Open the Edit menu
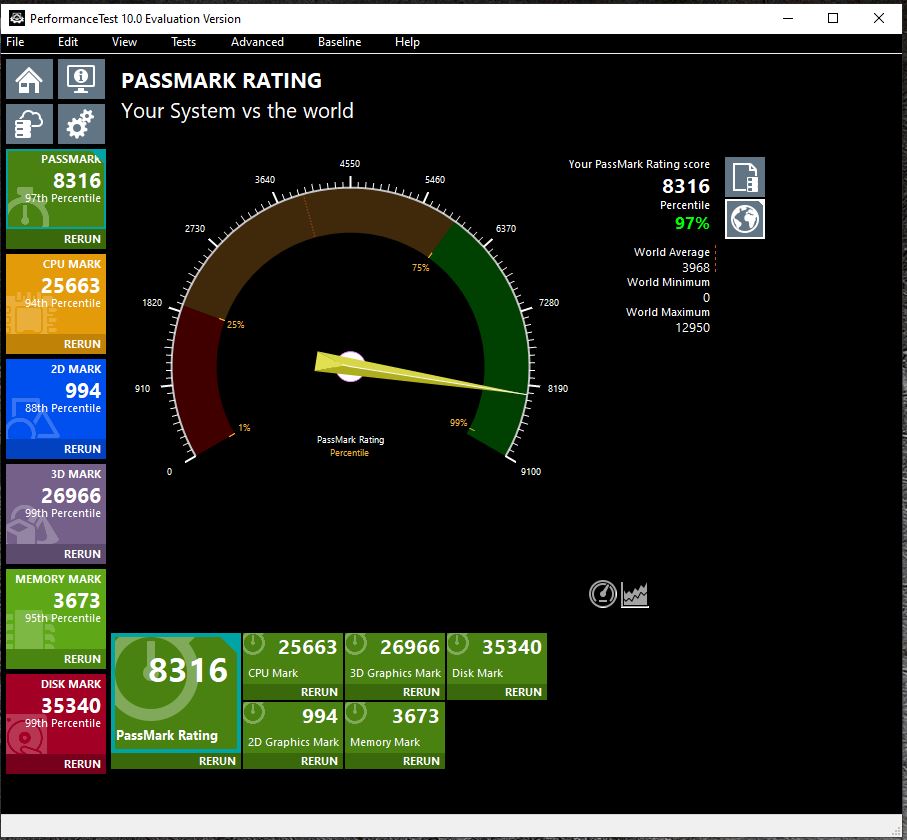Viewport: 907px width, 840px height. click(x=68, y=42)
